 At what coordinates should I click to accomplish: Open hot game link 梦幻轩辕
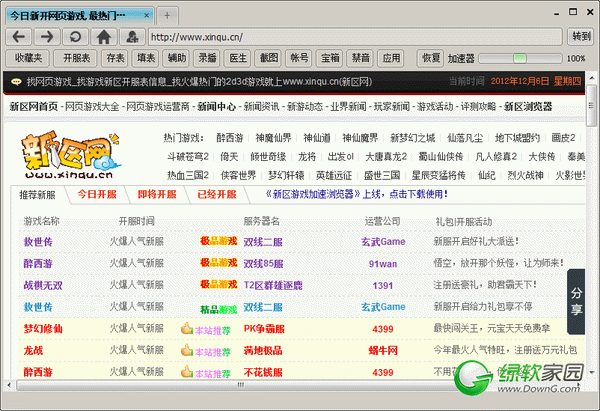tap(286, 175)
